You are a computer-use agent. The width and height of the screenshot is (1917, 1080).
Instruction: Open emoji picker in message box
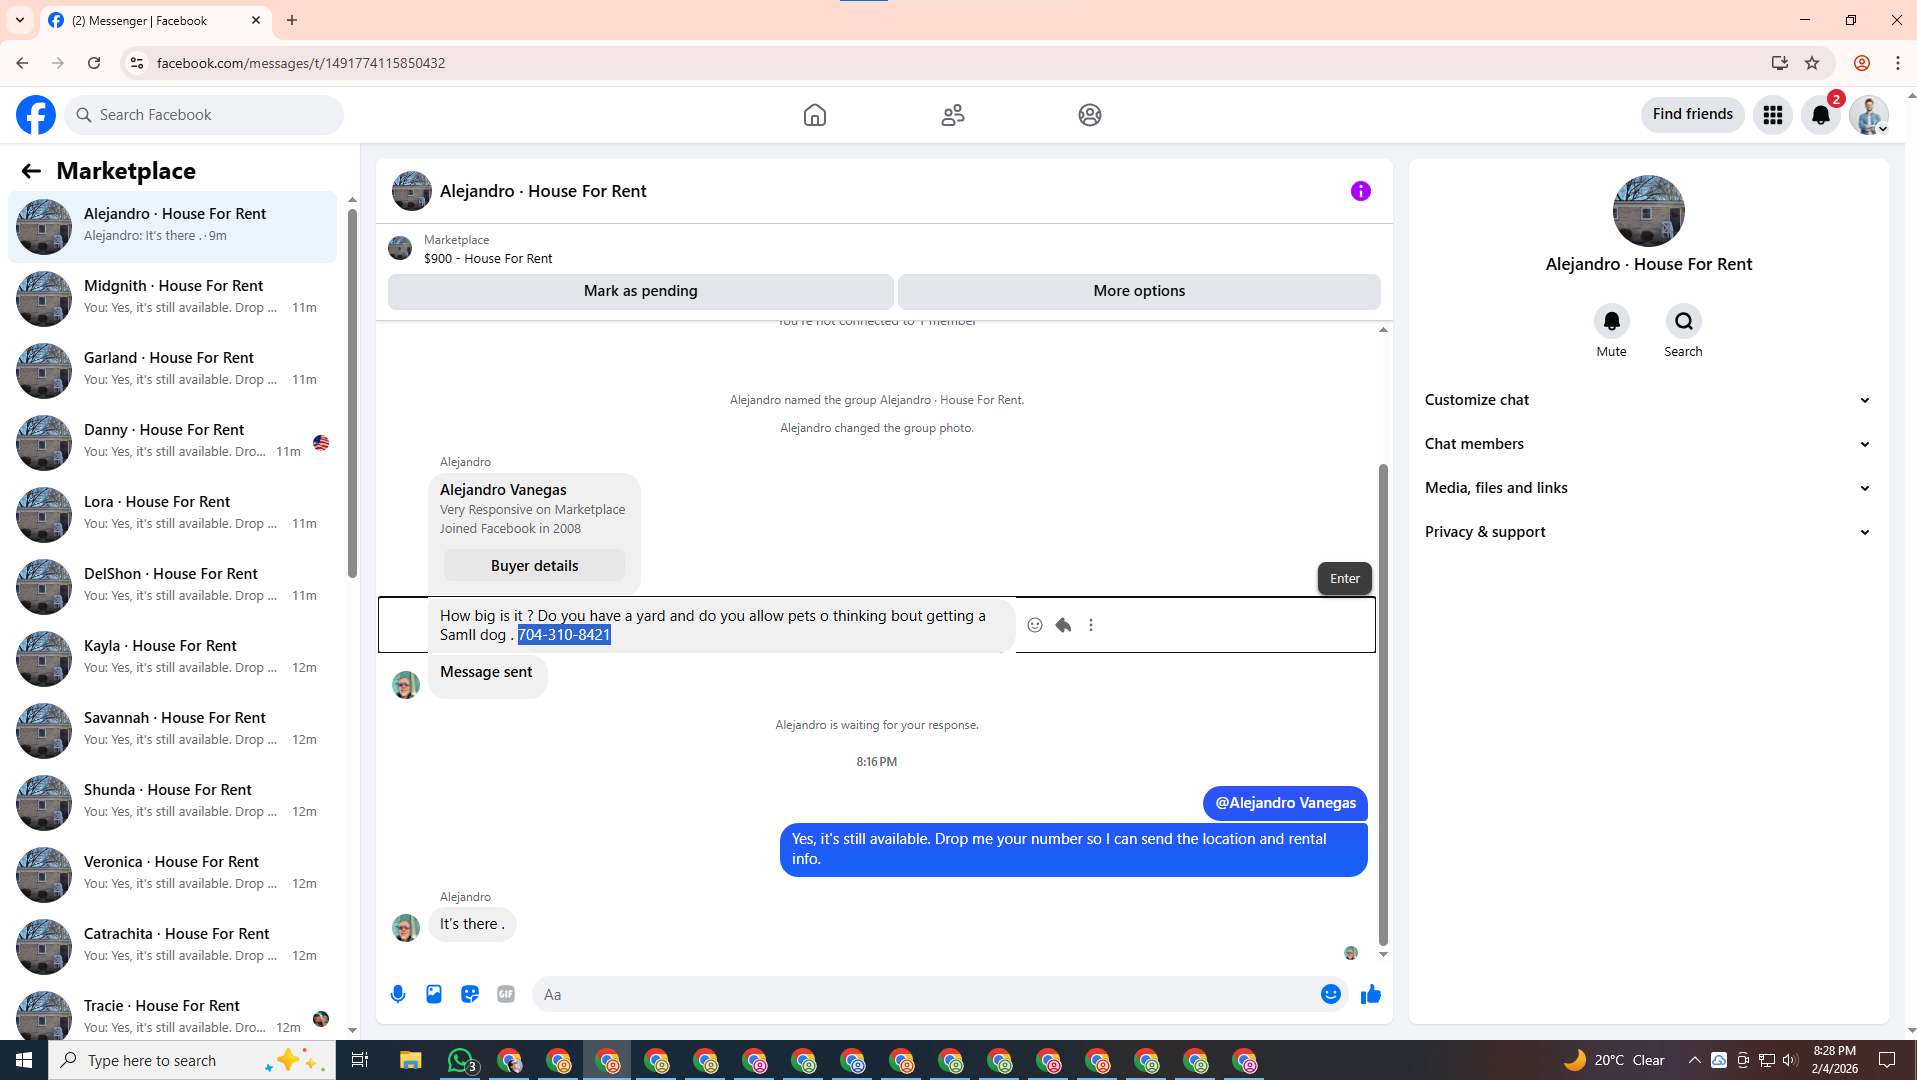pyautogui.click(x=1331, y=994)
